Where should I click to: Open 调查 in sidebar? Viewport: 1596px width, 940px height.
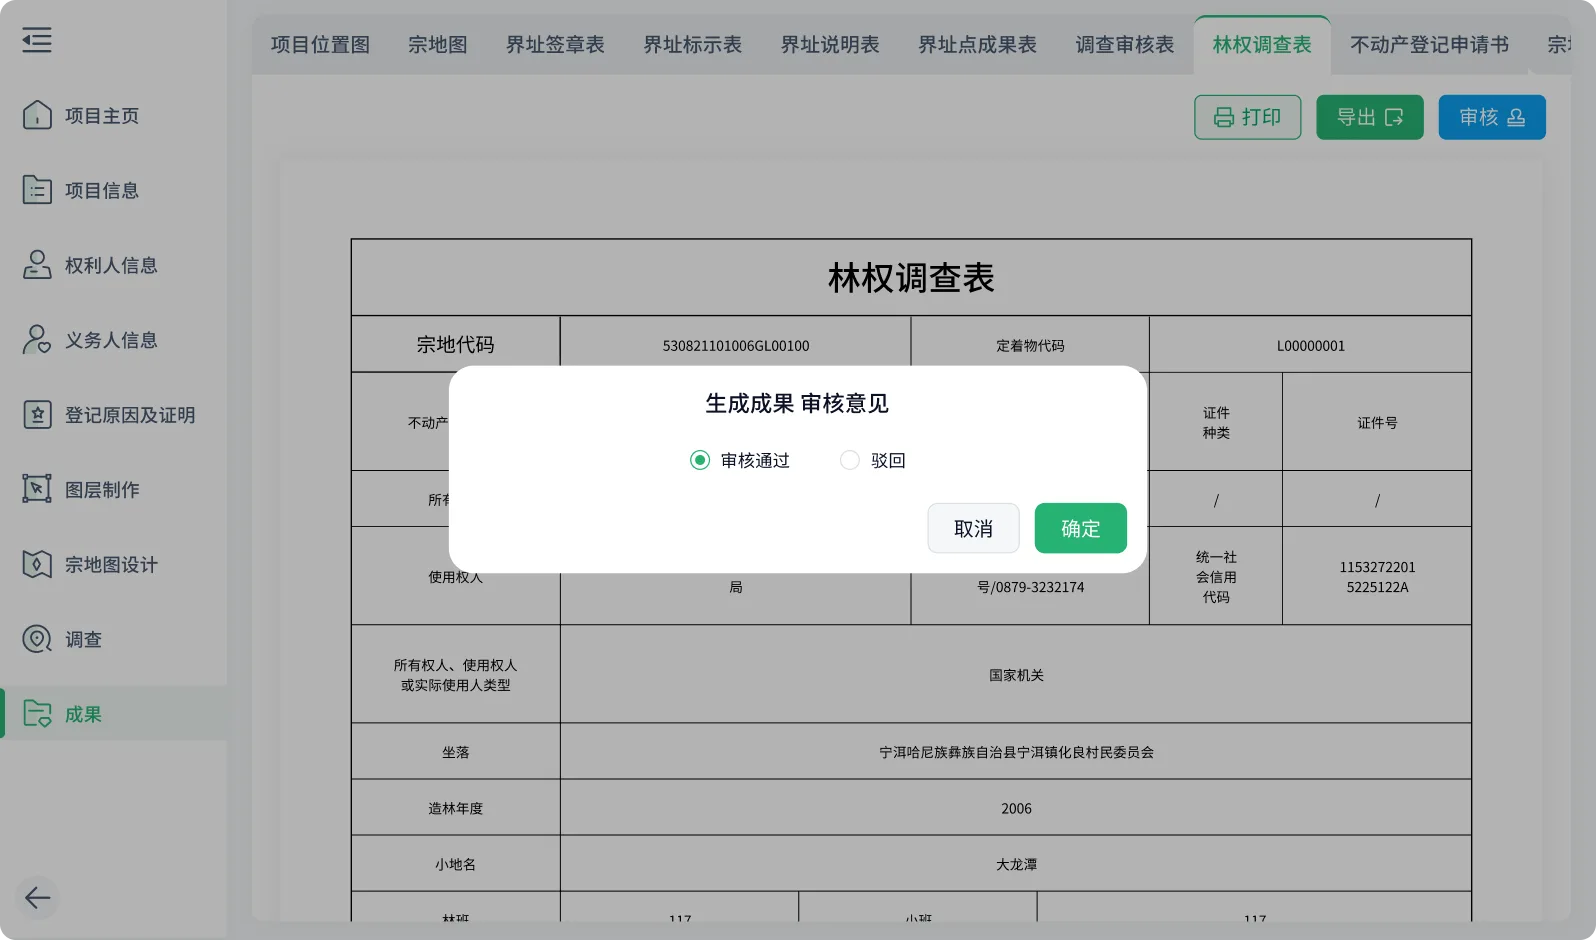(x=114, y=639)
